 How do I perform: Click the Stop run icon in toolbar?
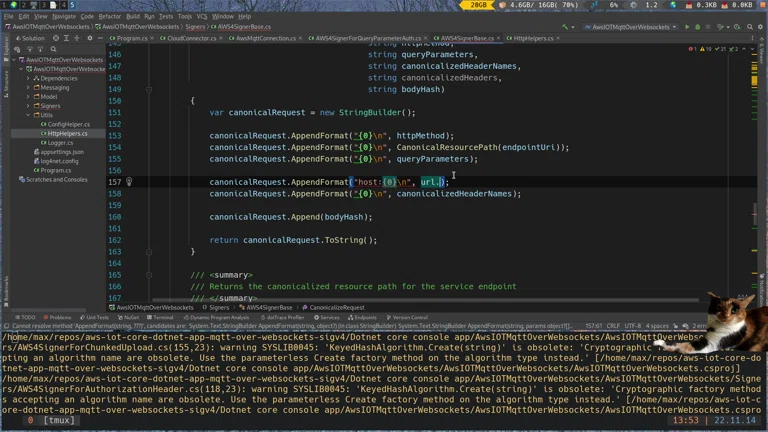pos(708,27)
